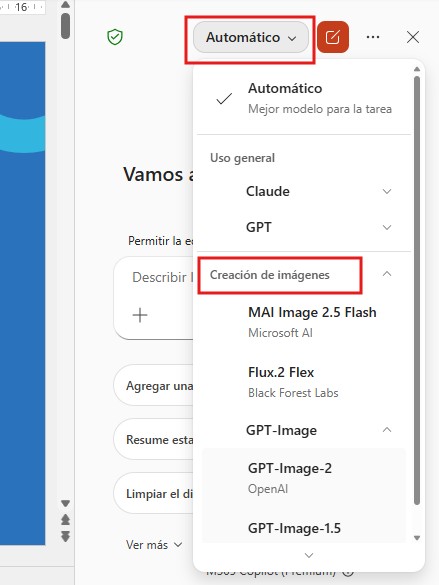
Task: Open the three-dots more options menu
Action: [x=373, y=37]
